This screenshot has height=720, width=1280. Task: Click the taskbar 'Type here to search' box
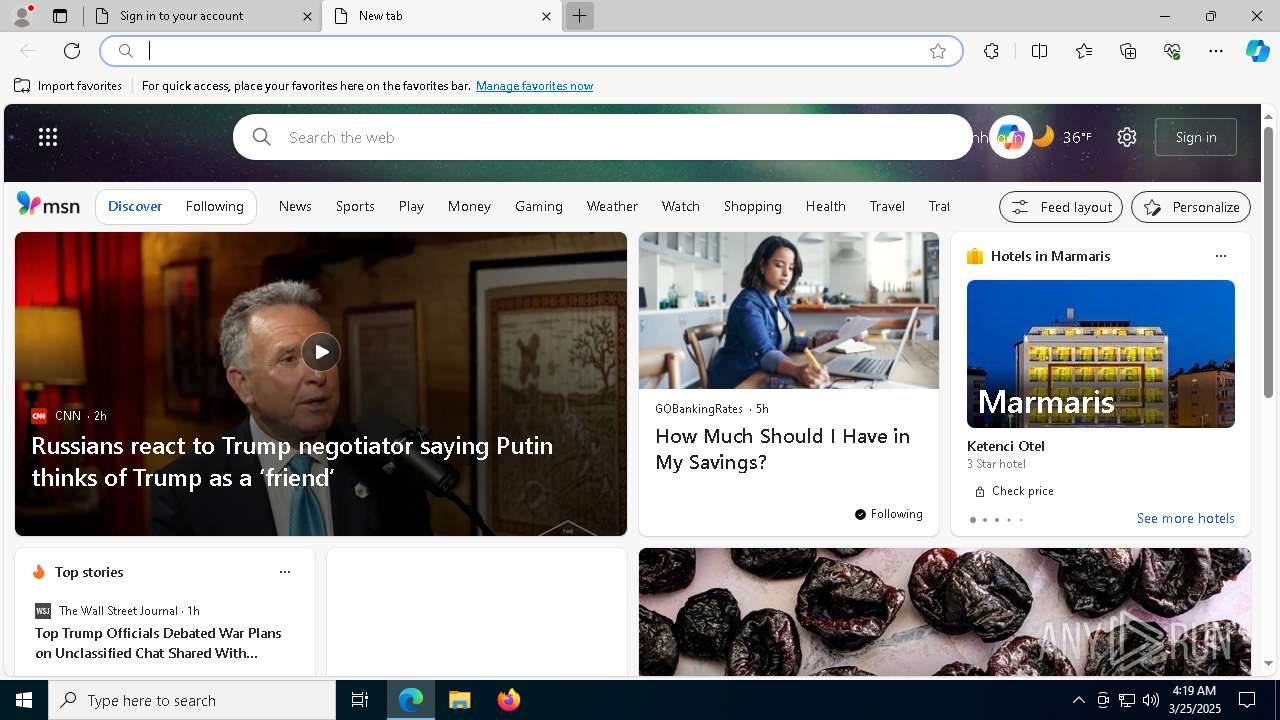click(x=192, y=700)
